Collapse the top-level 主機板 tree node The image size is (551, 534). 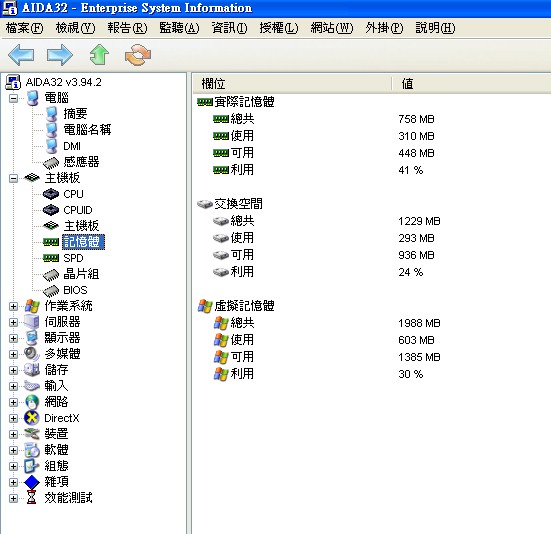tap(13, 178)
